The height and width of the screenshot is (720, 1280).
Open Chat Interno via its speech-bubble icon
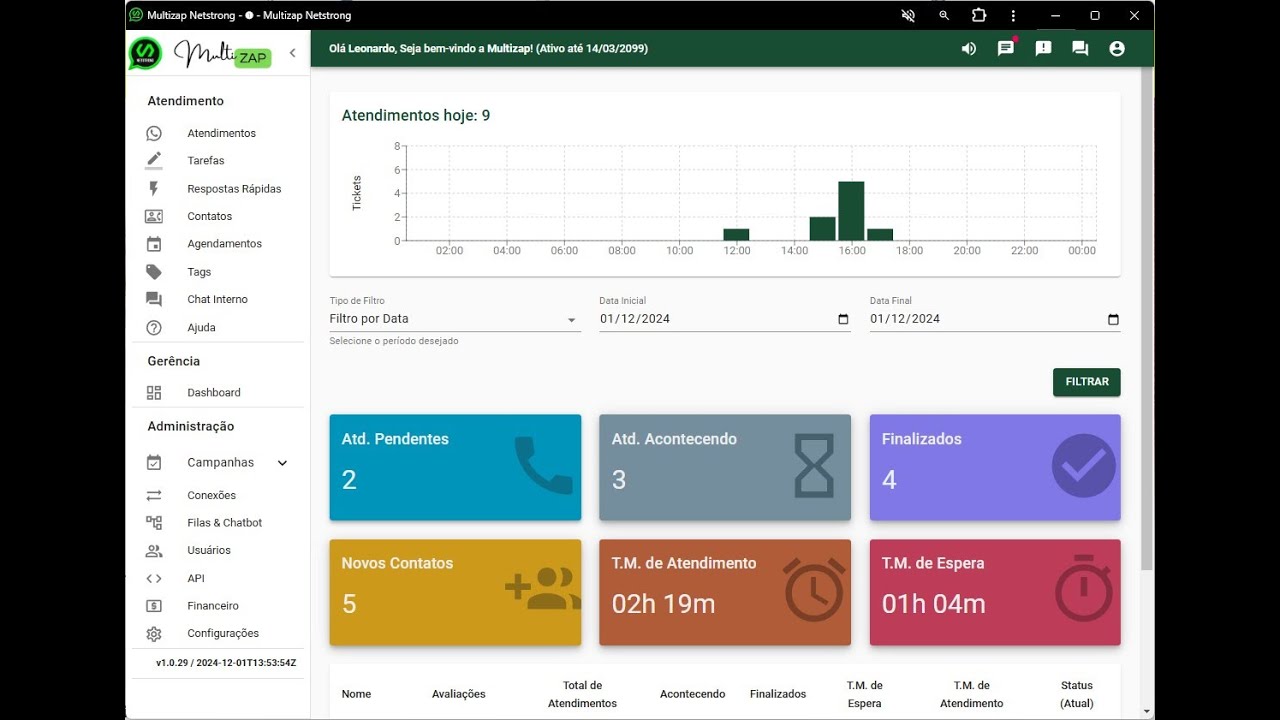pyautogui.click(x=153, y=299)
